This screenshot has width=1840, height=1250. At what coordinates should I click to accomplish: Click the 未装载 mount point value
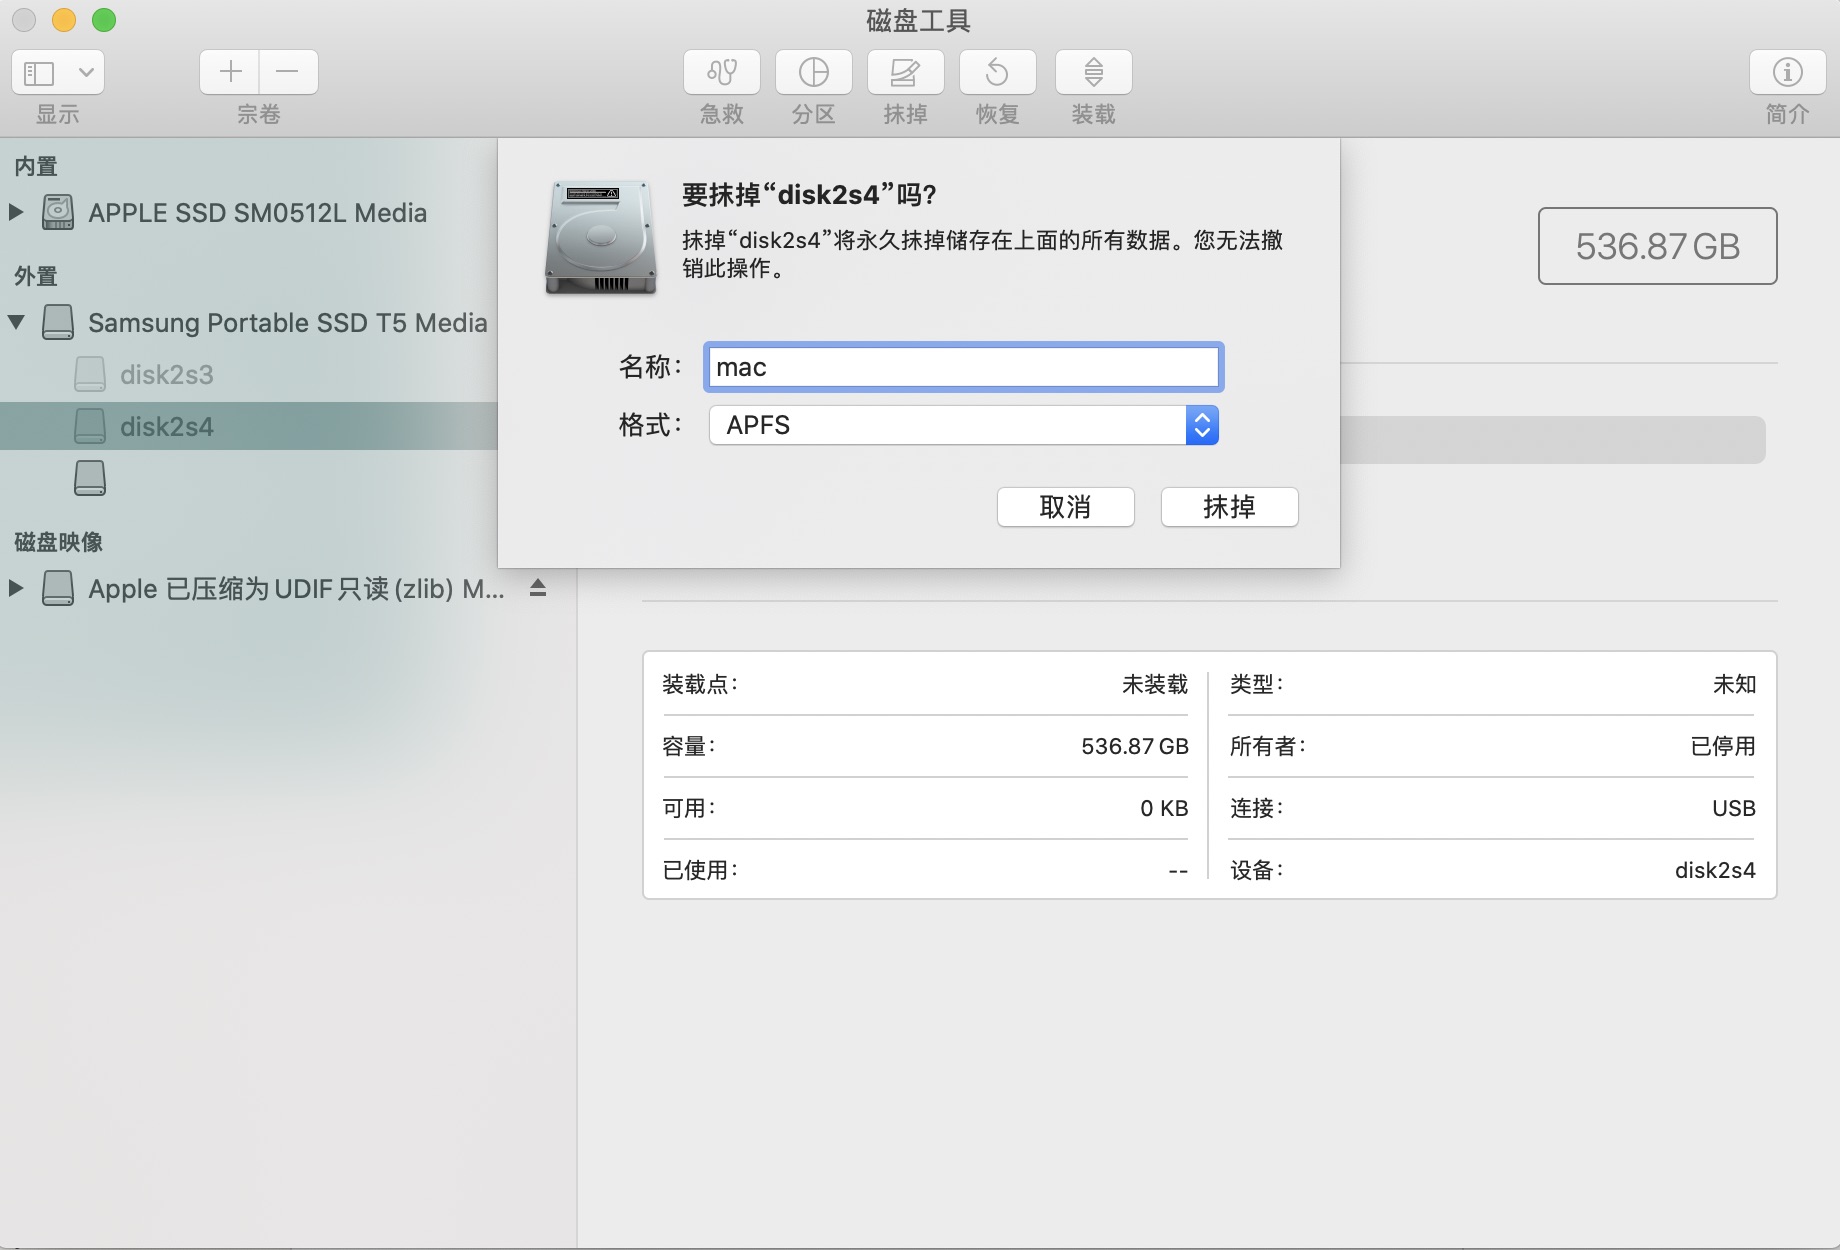(1155, 684)
